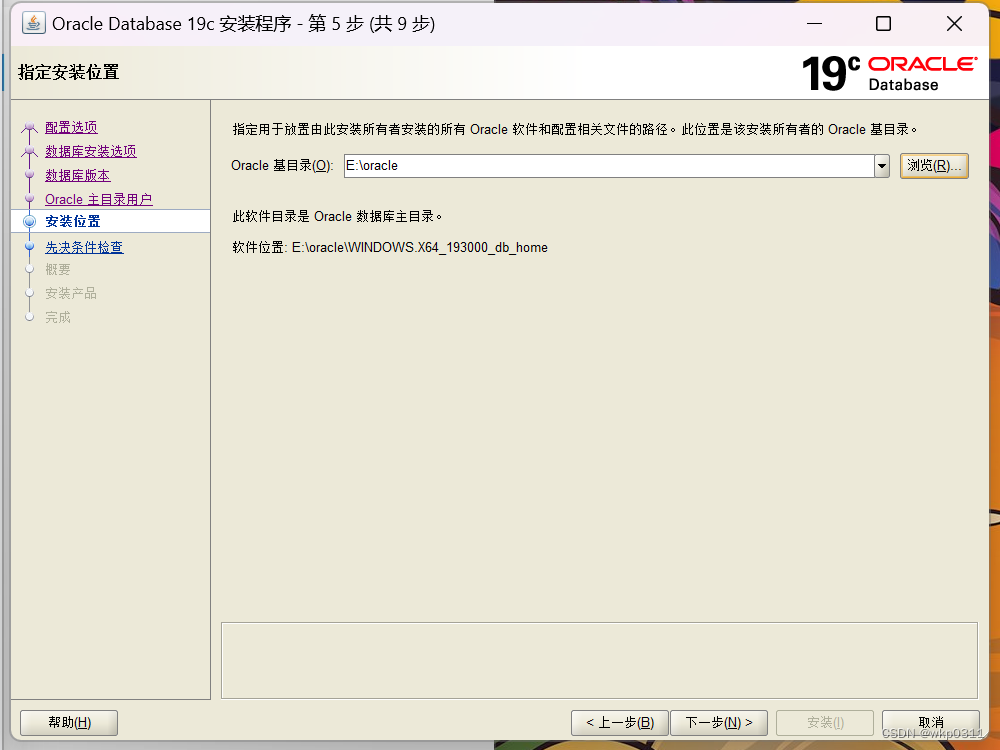Screen dimensions: 1000x750
Task: Expand the Oracle 基目录 dropdown arrow
Action: point(881,165)
